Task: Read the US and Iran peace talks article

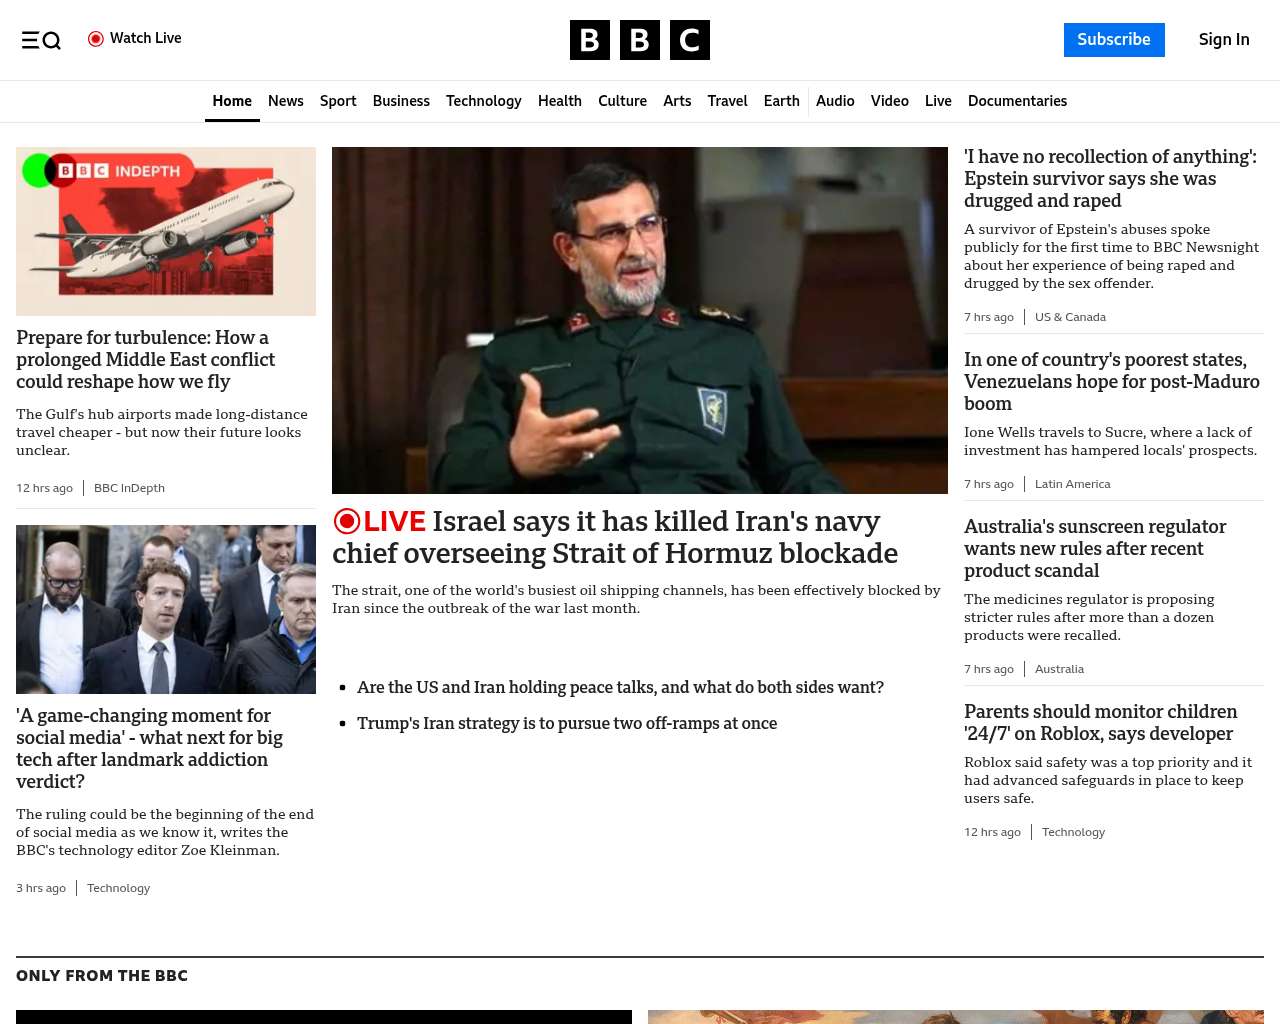Action: click(x=620, y=687)
